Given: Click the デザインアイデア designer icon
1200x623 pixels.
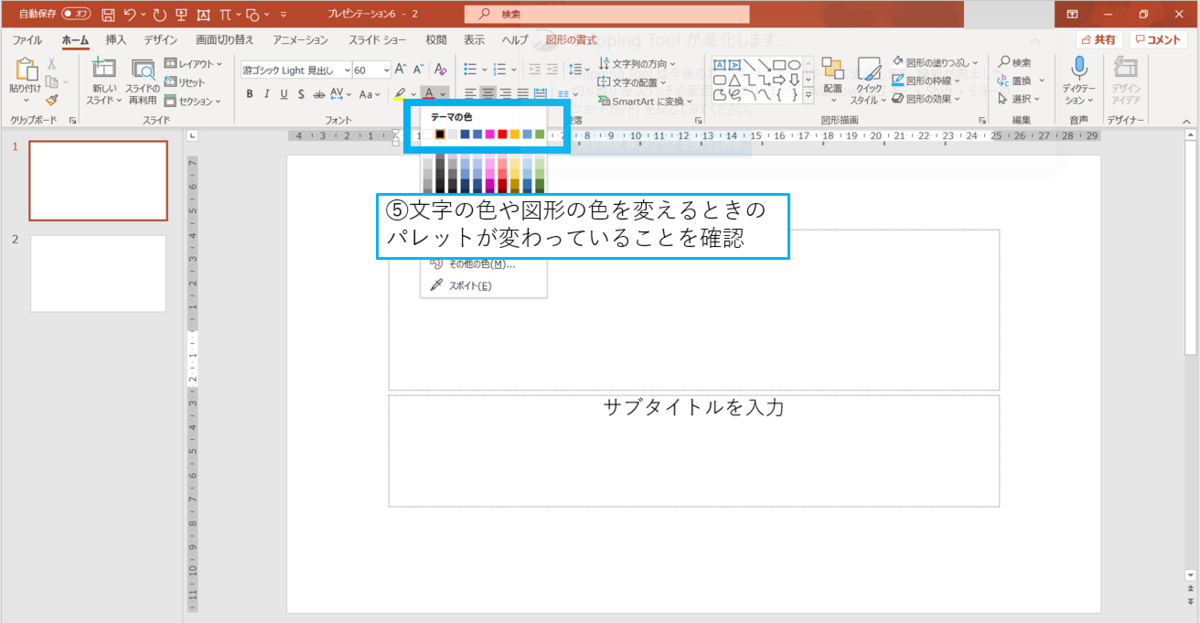Looking at the screenshot, I should [1126, 68].
